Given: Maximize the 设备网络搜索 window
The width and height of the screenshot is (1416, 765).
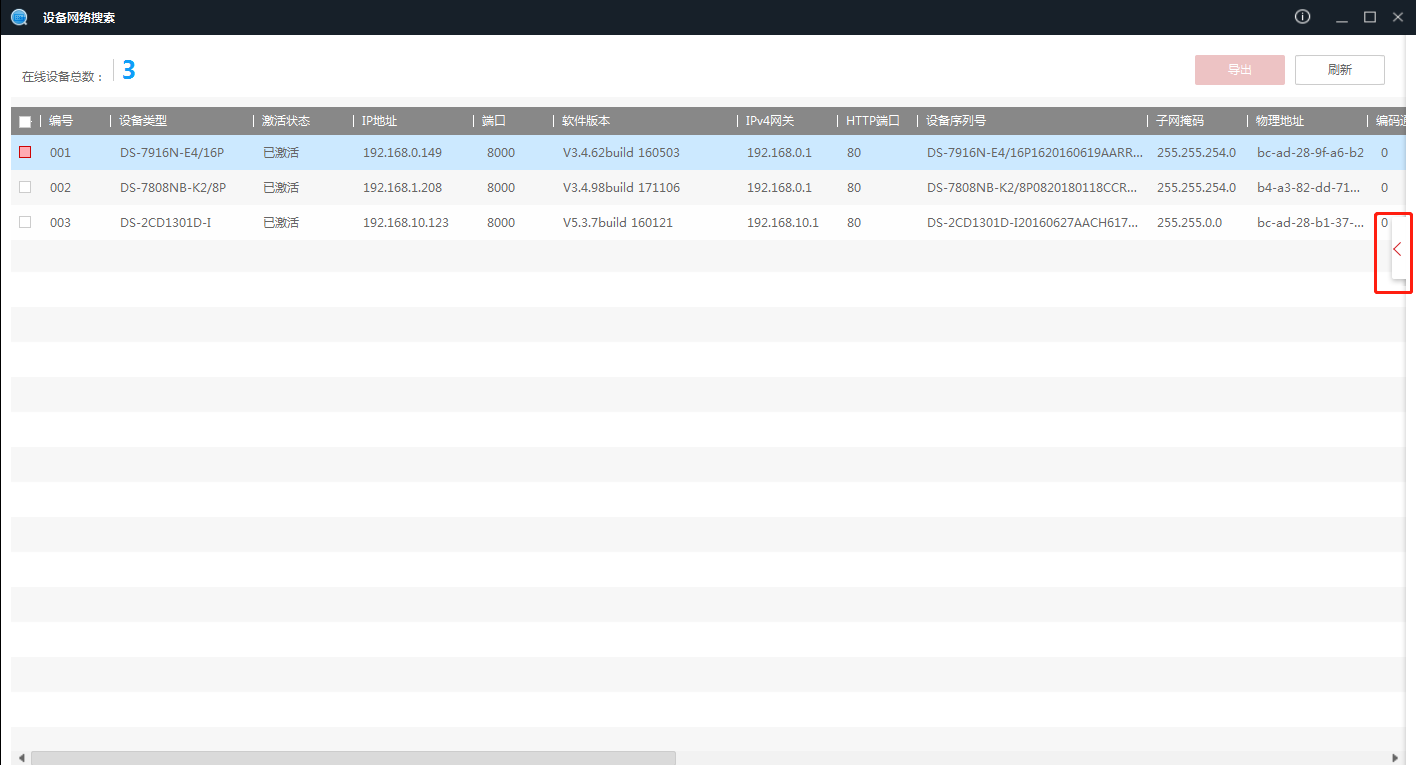Looking at the screenshot, I should pyautogui.click(x=1370, y=17).
